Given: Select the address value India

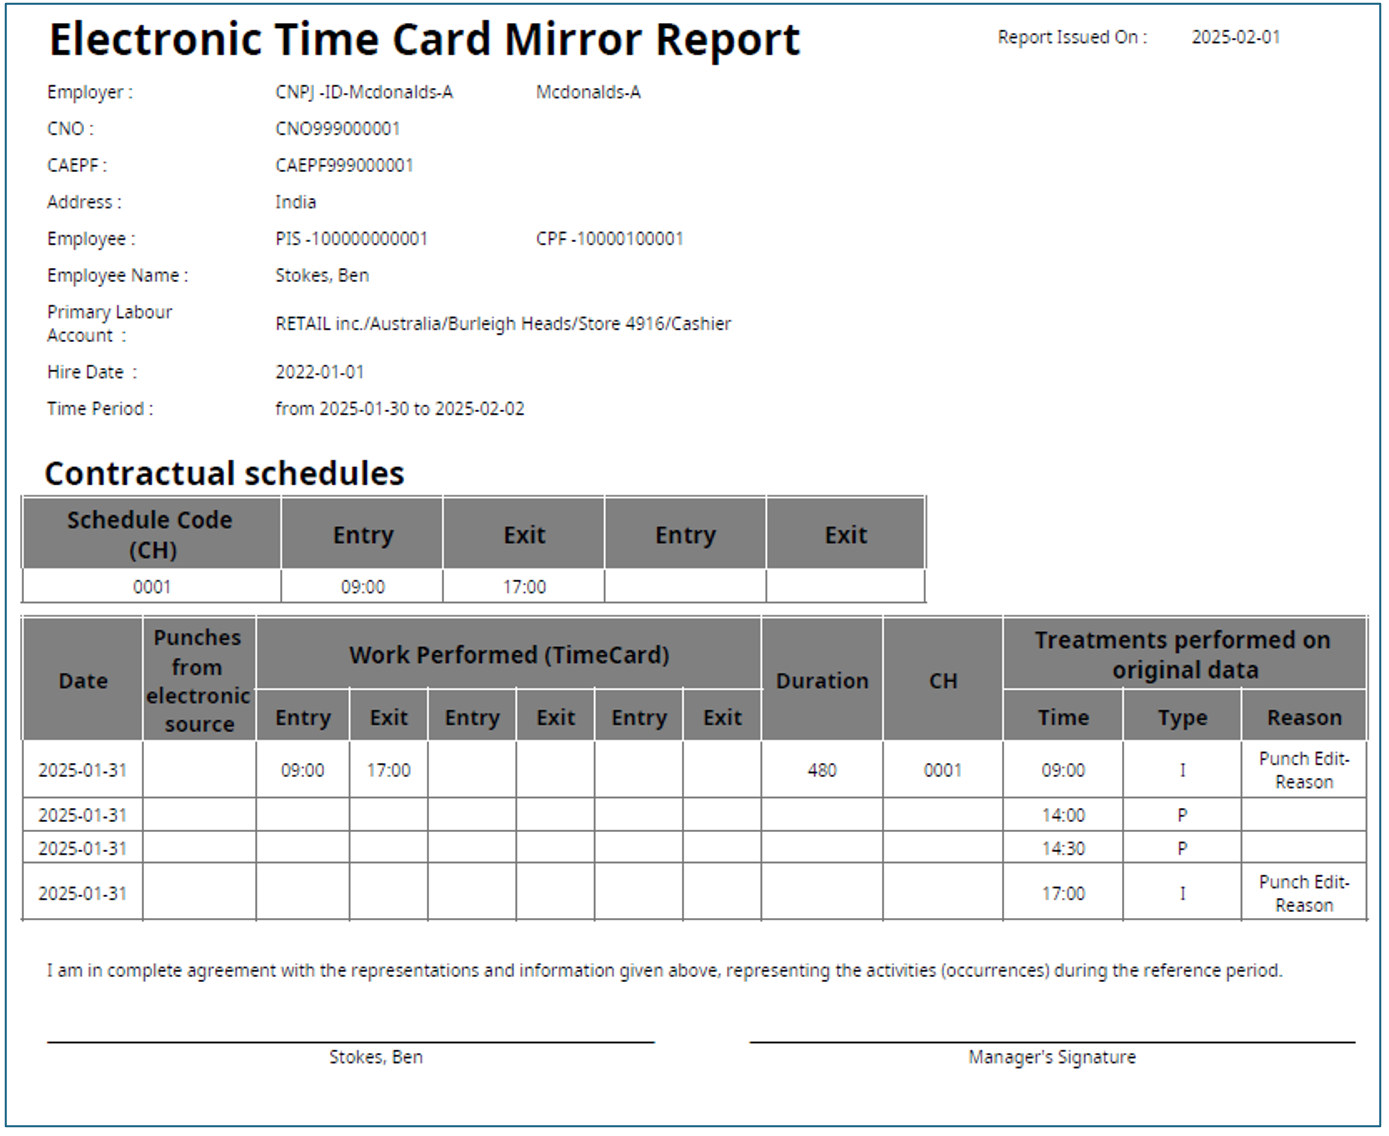Looking at the screenshot, I should 295,202.
